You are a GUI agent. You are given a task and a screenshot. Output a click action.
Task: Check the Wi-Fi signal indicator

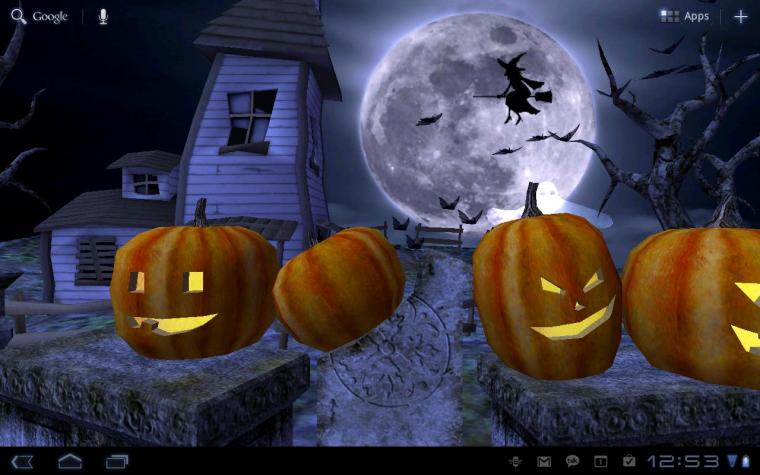pos(732,461)
